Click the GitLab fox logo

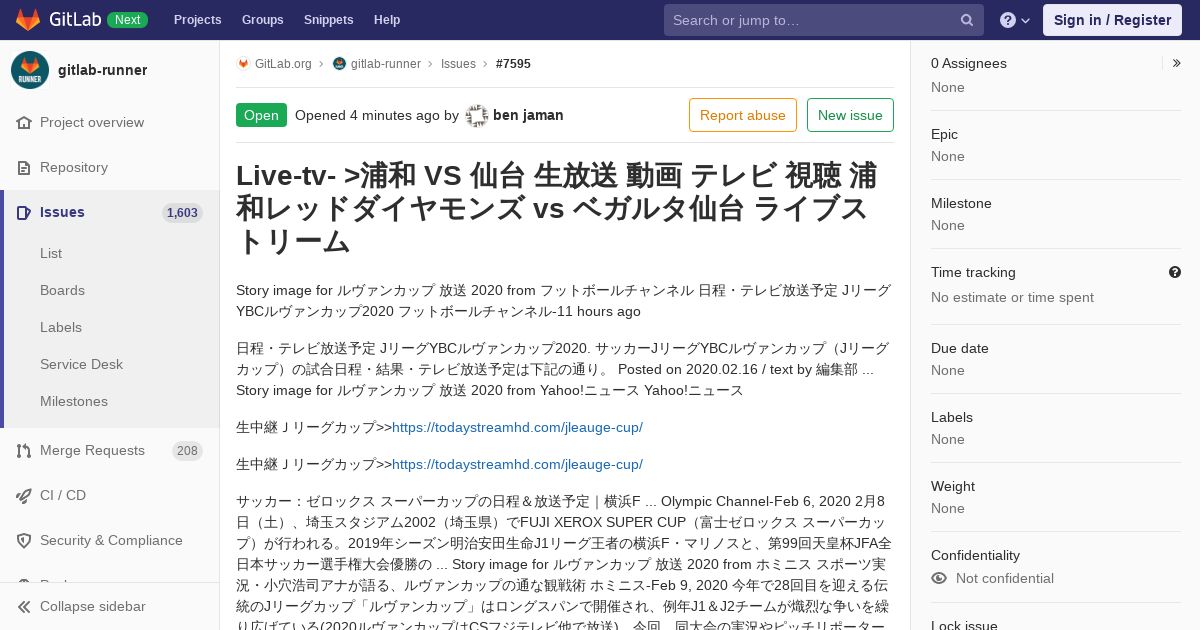click(x=28, y=20)
